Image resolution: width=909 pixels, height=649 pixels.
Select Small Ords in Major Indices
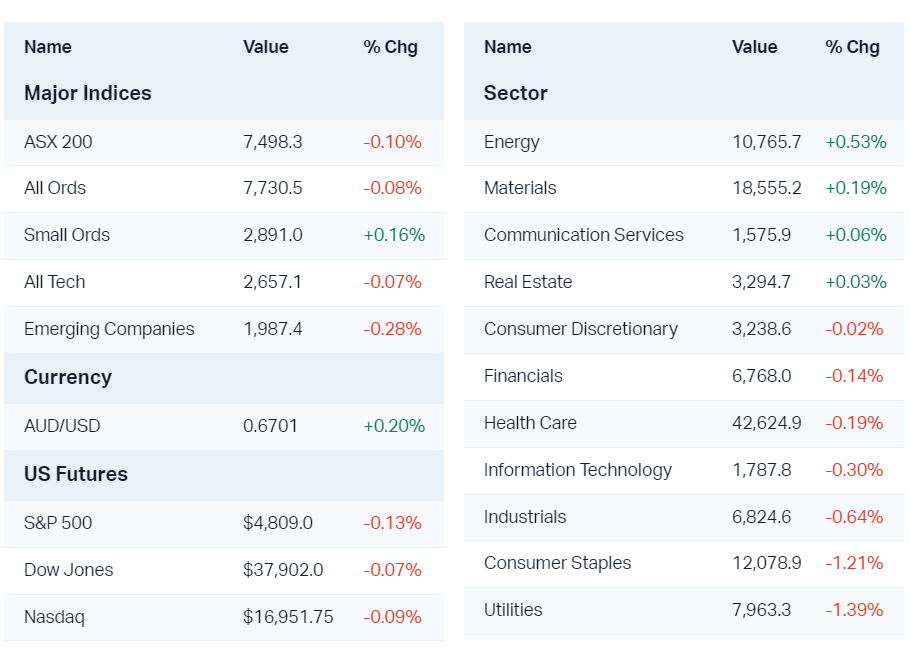click(67, 235)
